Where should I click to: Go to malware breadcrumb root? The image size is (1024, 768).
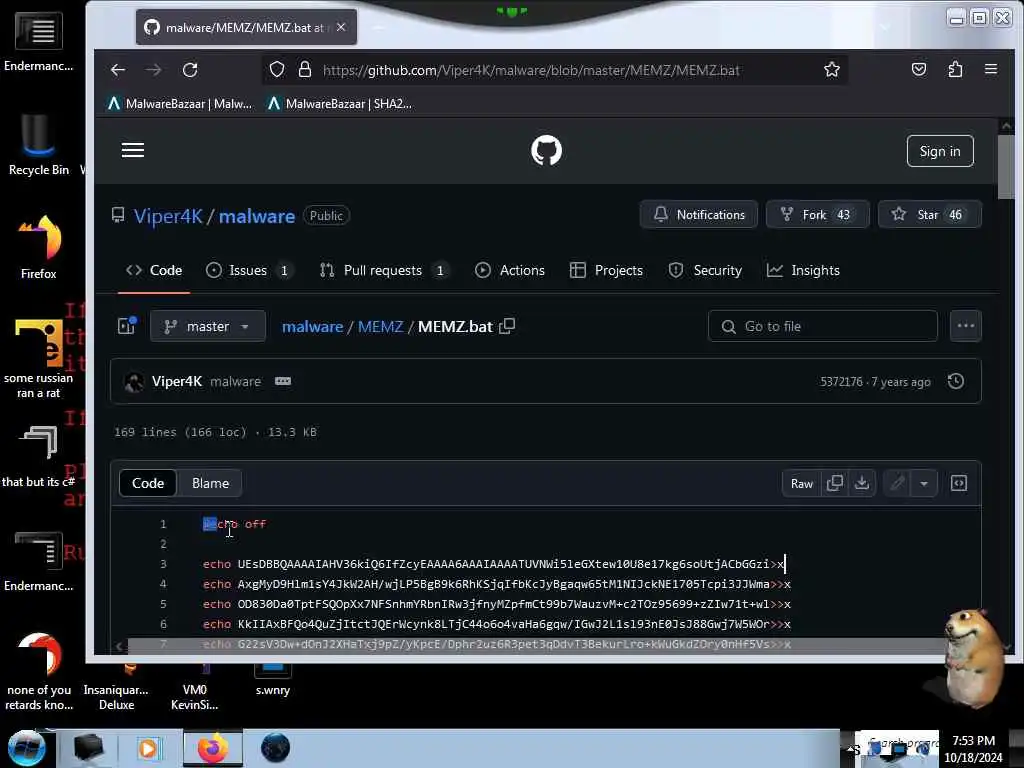(312, 327)
